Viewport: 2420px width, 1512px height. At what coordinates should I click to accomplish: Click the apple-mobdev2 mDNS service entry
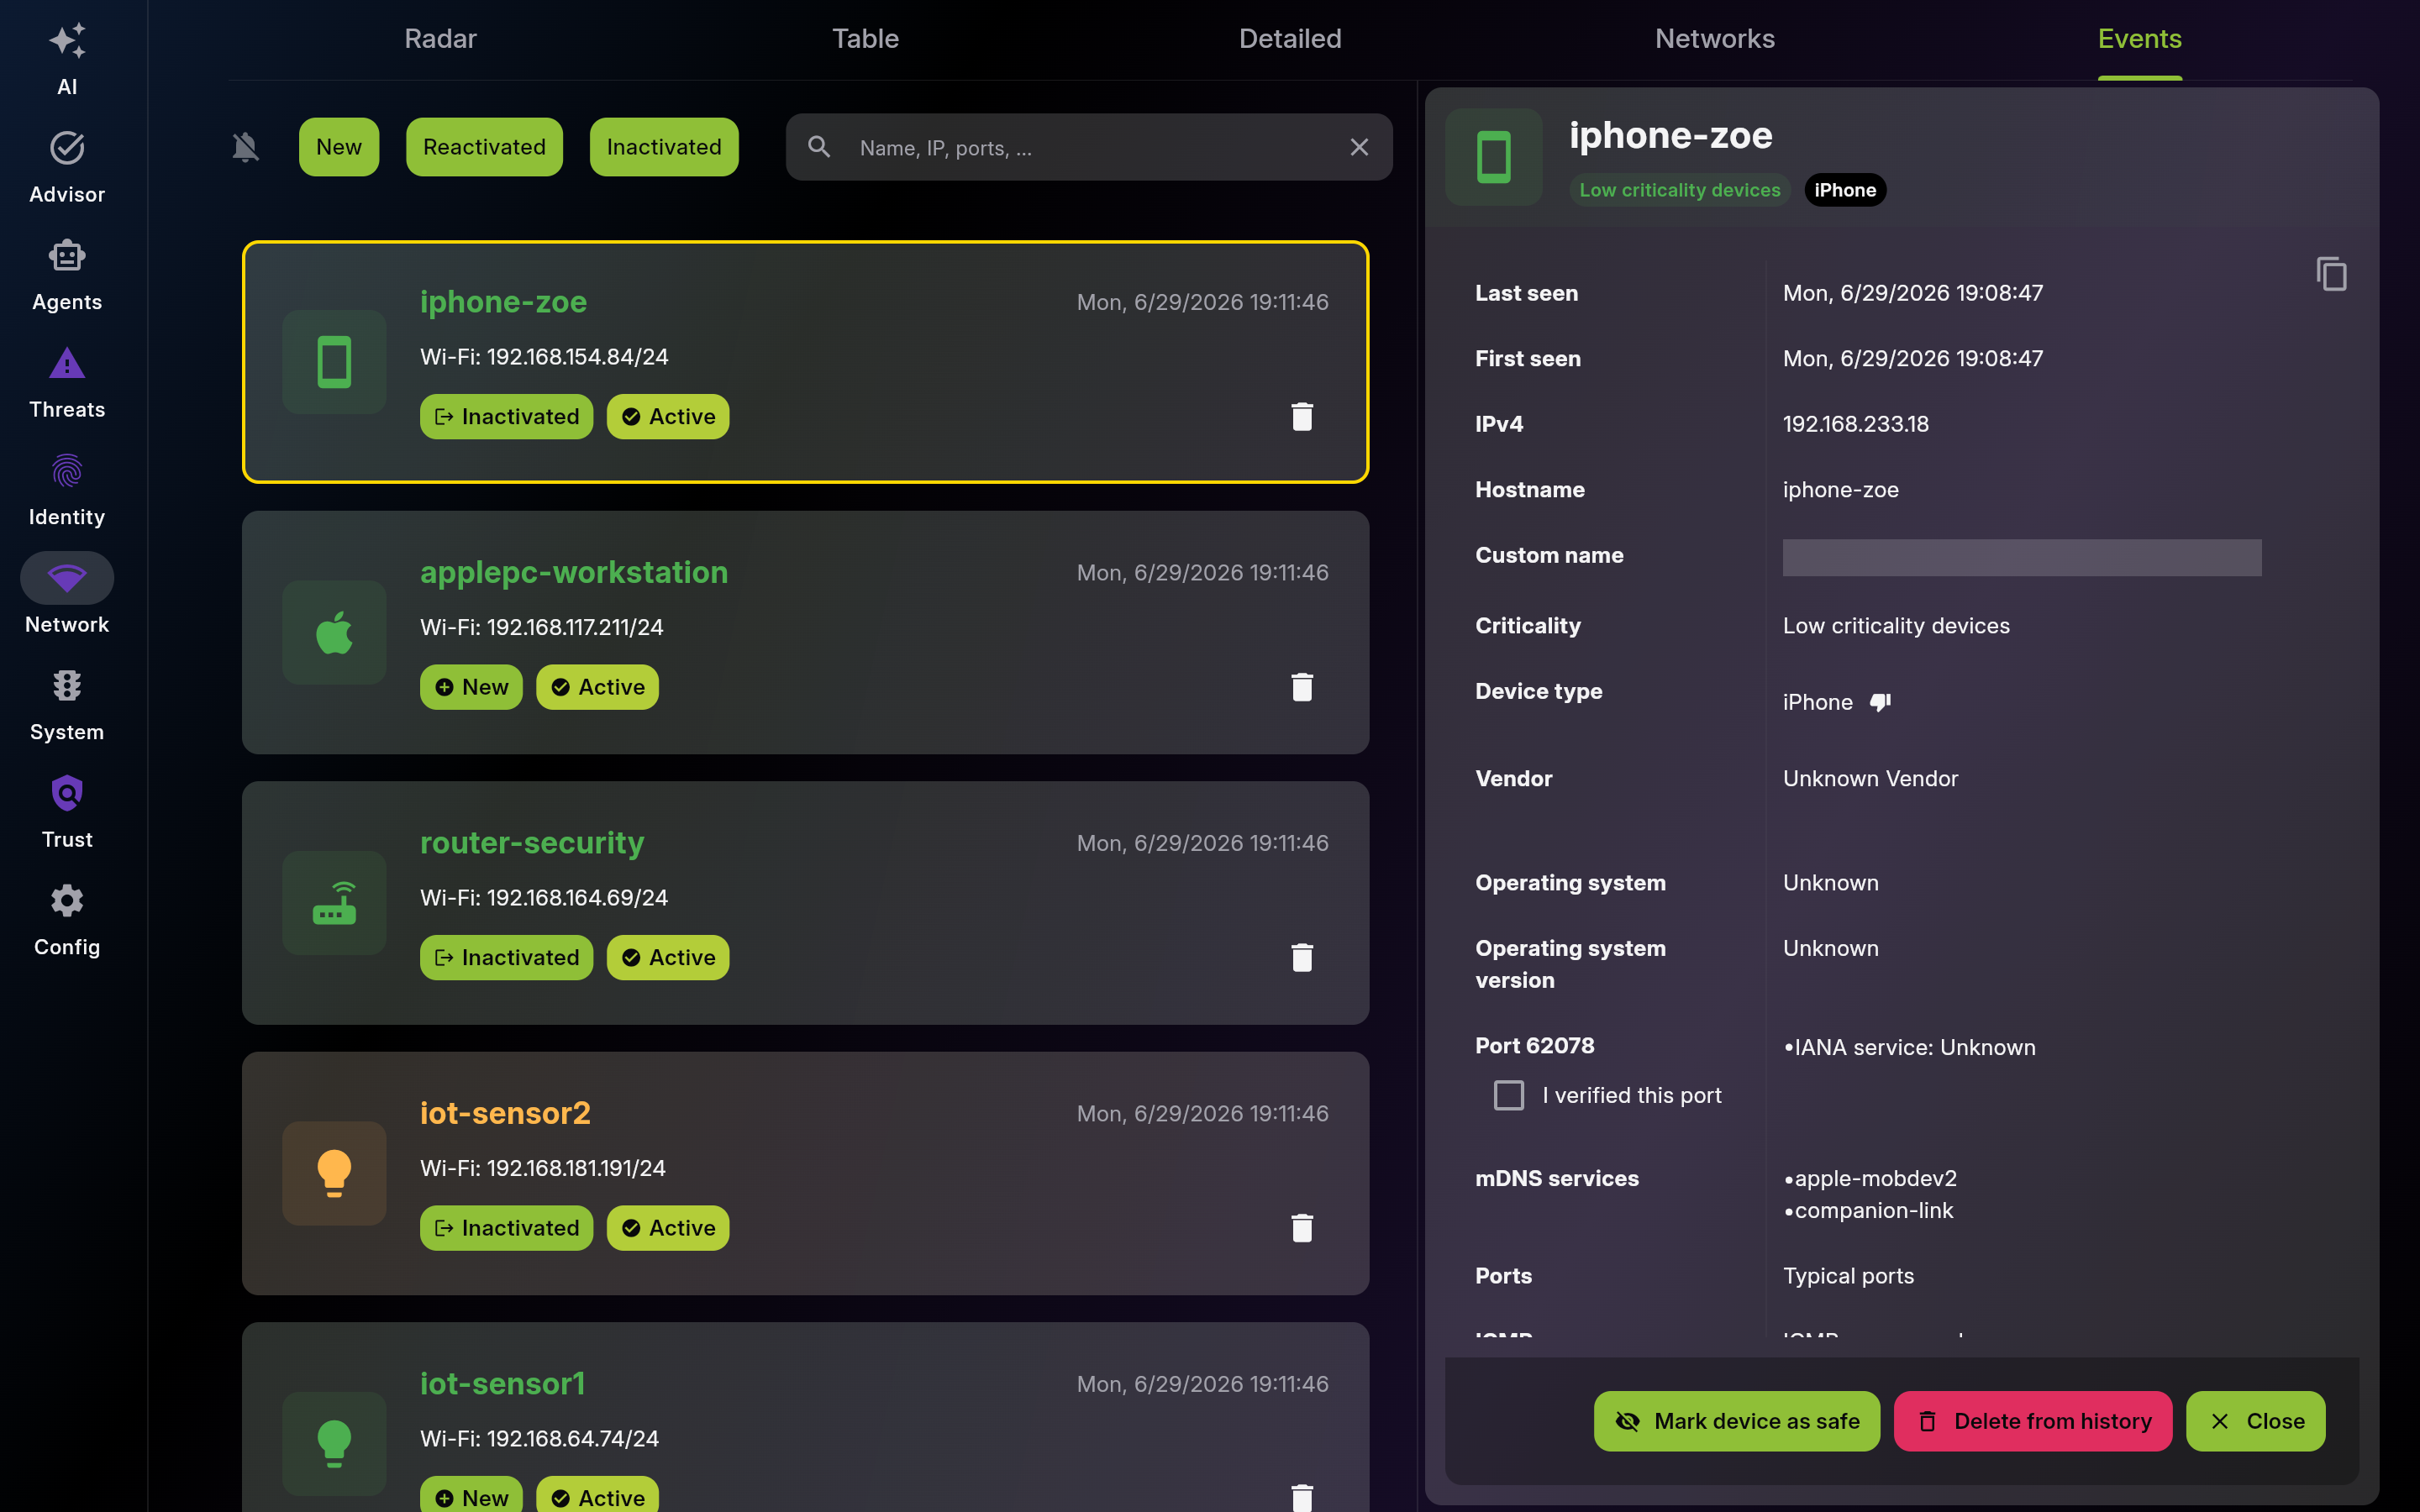1870,1179
